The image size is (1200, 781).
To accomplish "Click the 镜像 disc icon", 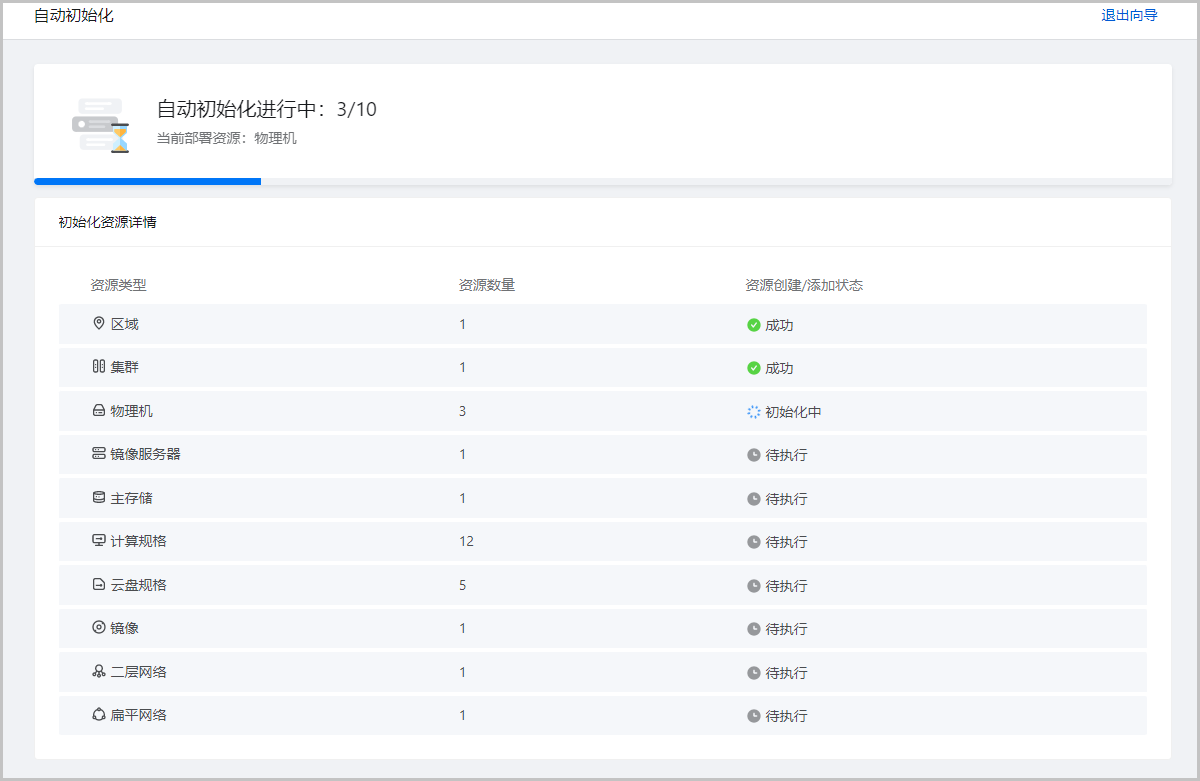I will point(98,628).
